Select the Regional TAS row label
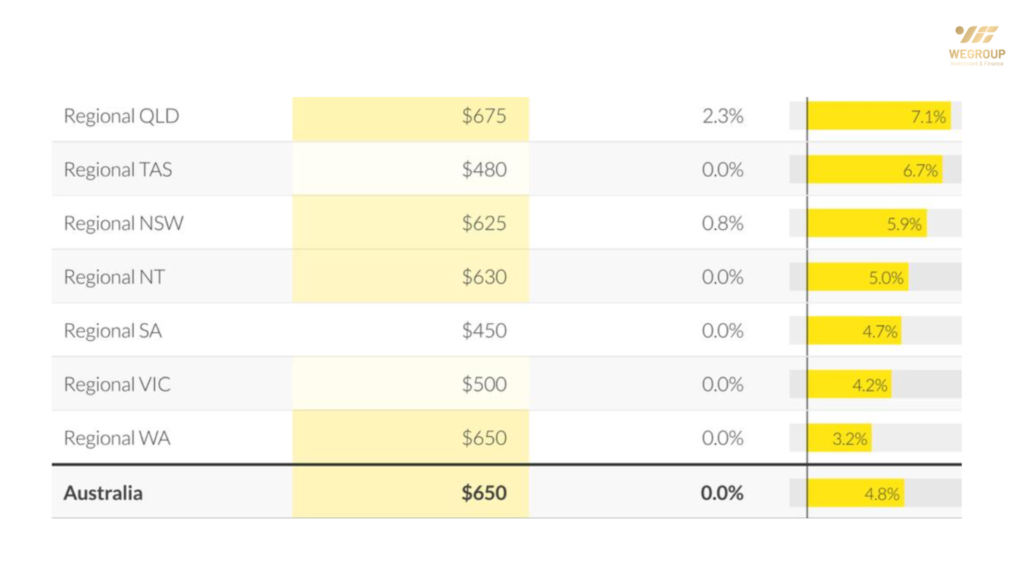Image resolution: width=1024 pixels, height=576 pixels. point(117,170)
